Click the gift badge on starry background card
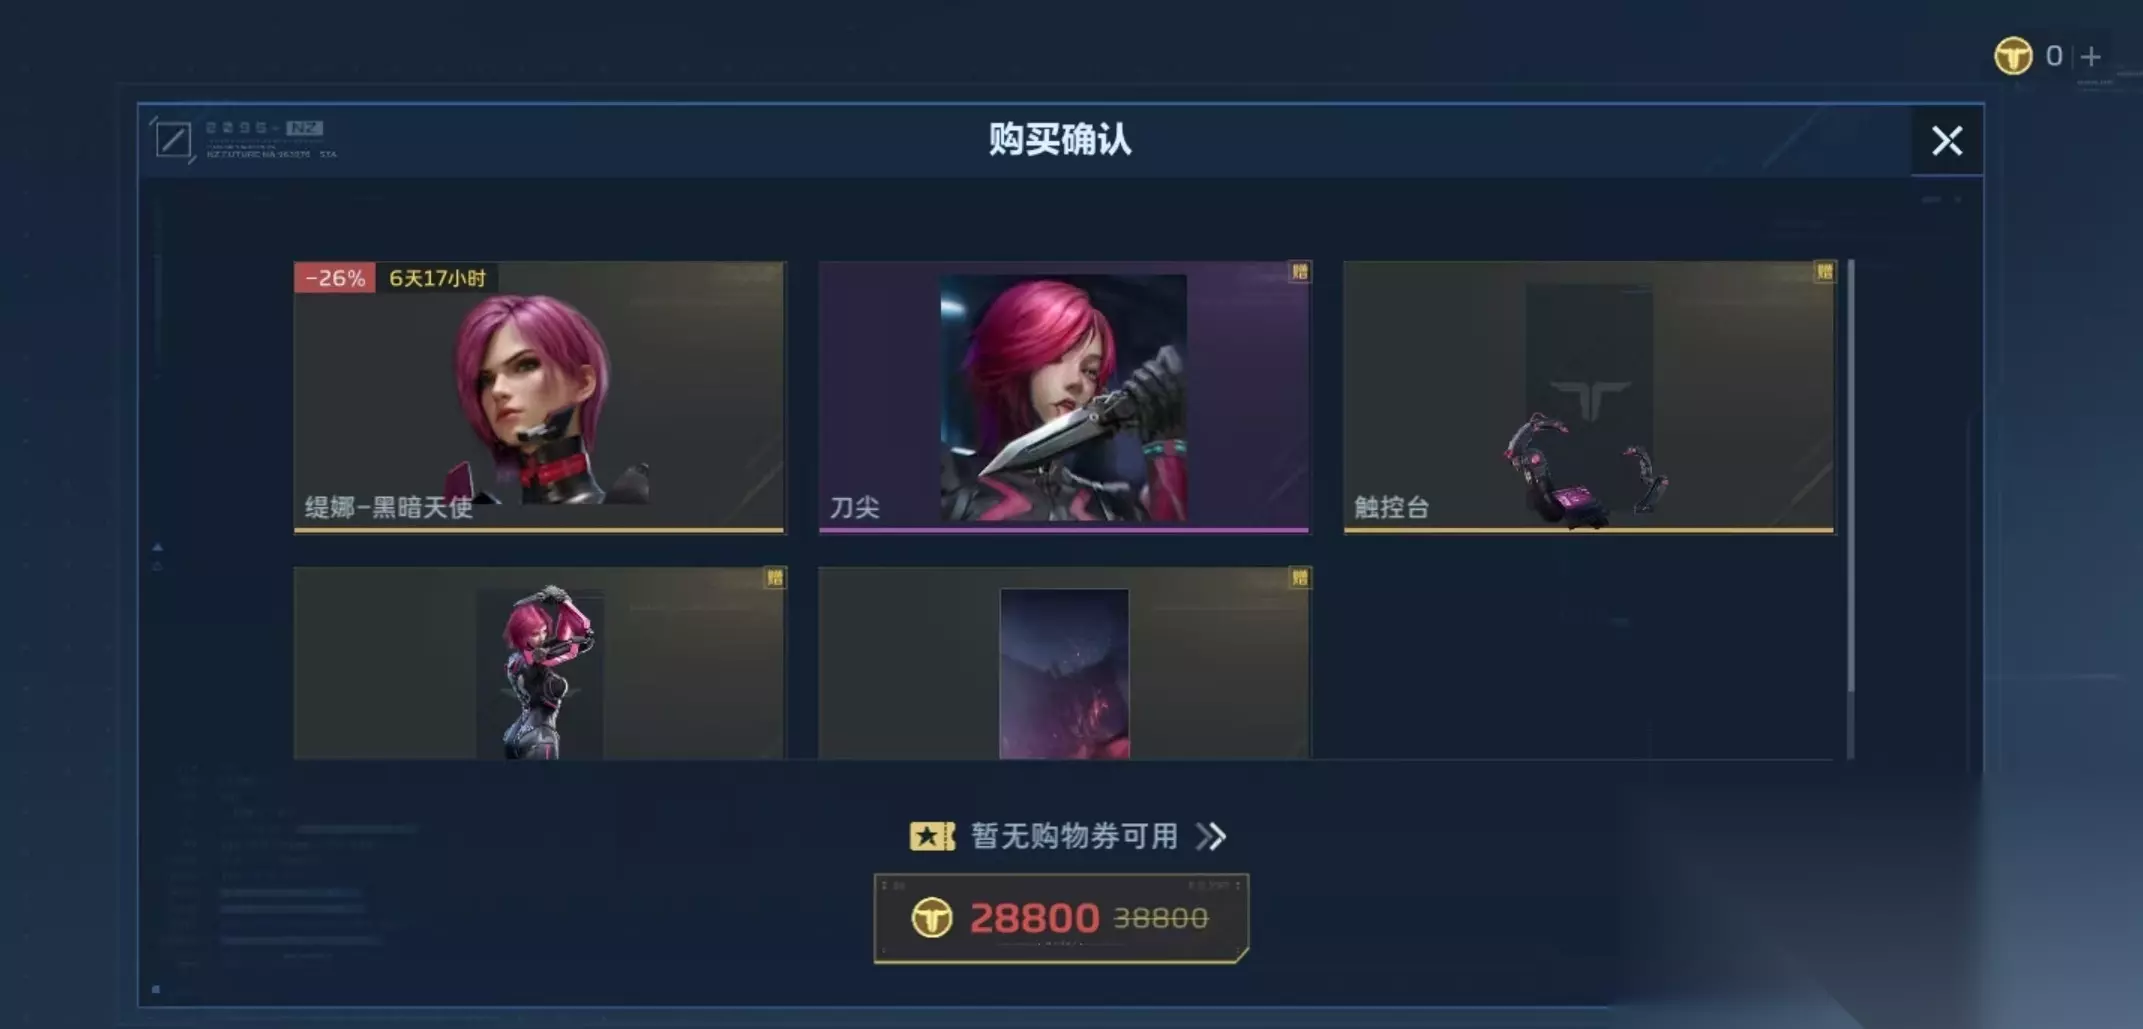Viewport: 2143px width, 1029px height. coord(1299,578)
